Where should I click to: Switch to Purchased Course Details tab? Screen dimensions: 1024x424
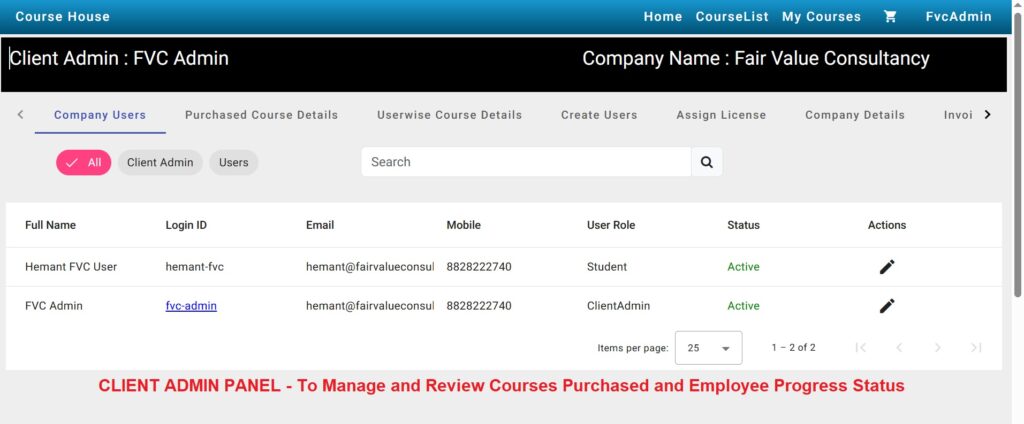pyautogui.click(x=261, y=115)
